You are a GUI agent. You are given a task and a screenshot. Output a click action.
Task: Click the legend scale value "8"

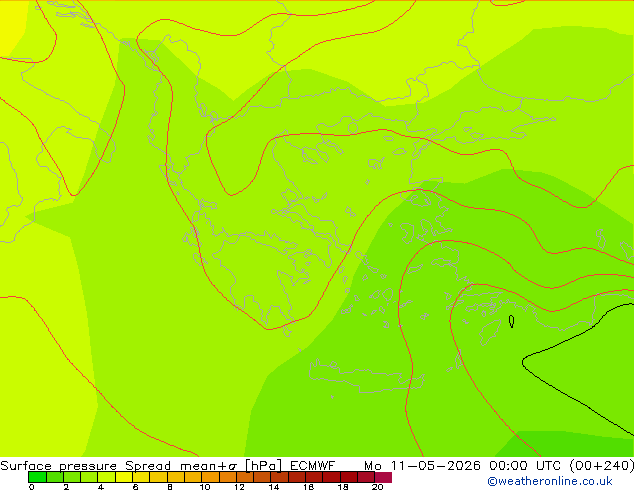[x=170, y=487]
